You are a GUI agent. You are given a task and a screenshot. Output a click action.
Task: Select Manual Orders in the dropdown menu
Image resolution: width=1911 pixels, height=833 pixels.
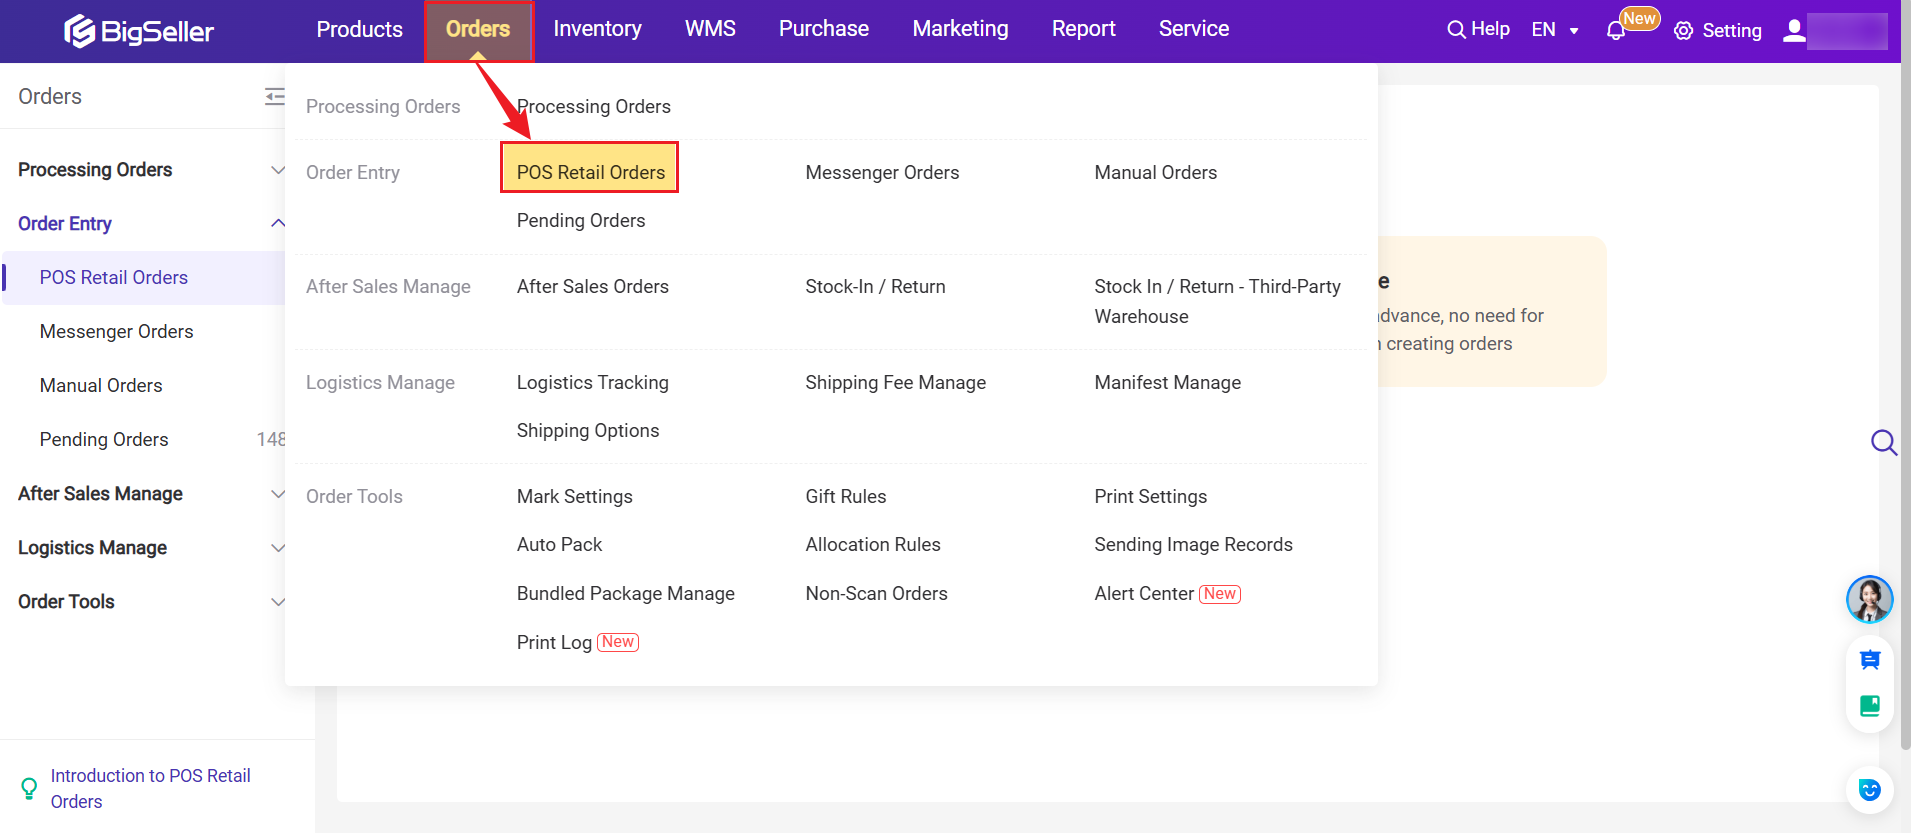[x=1155, y=172]
